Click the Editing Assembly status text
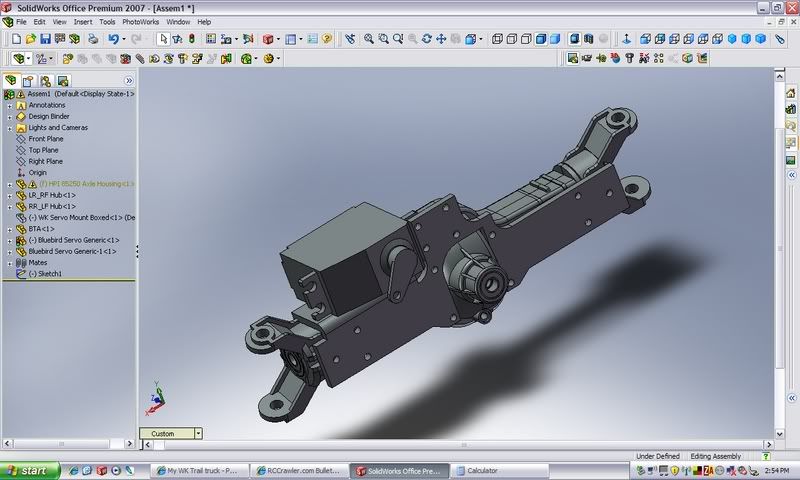The image size is (800, 480). pyautogui.click(x=715, y=456)
